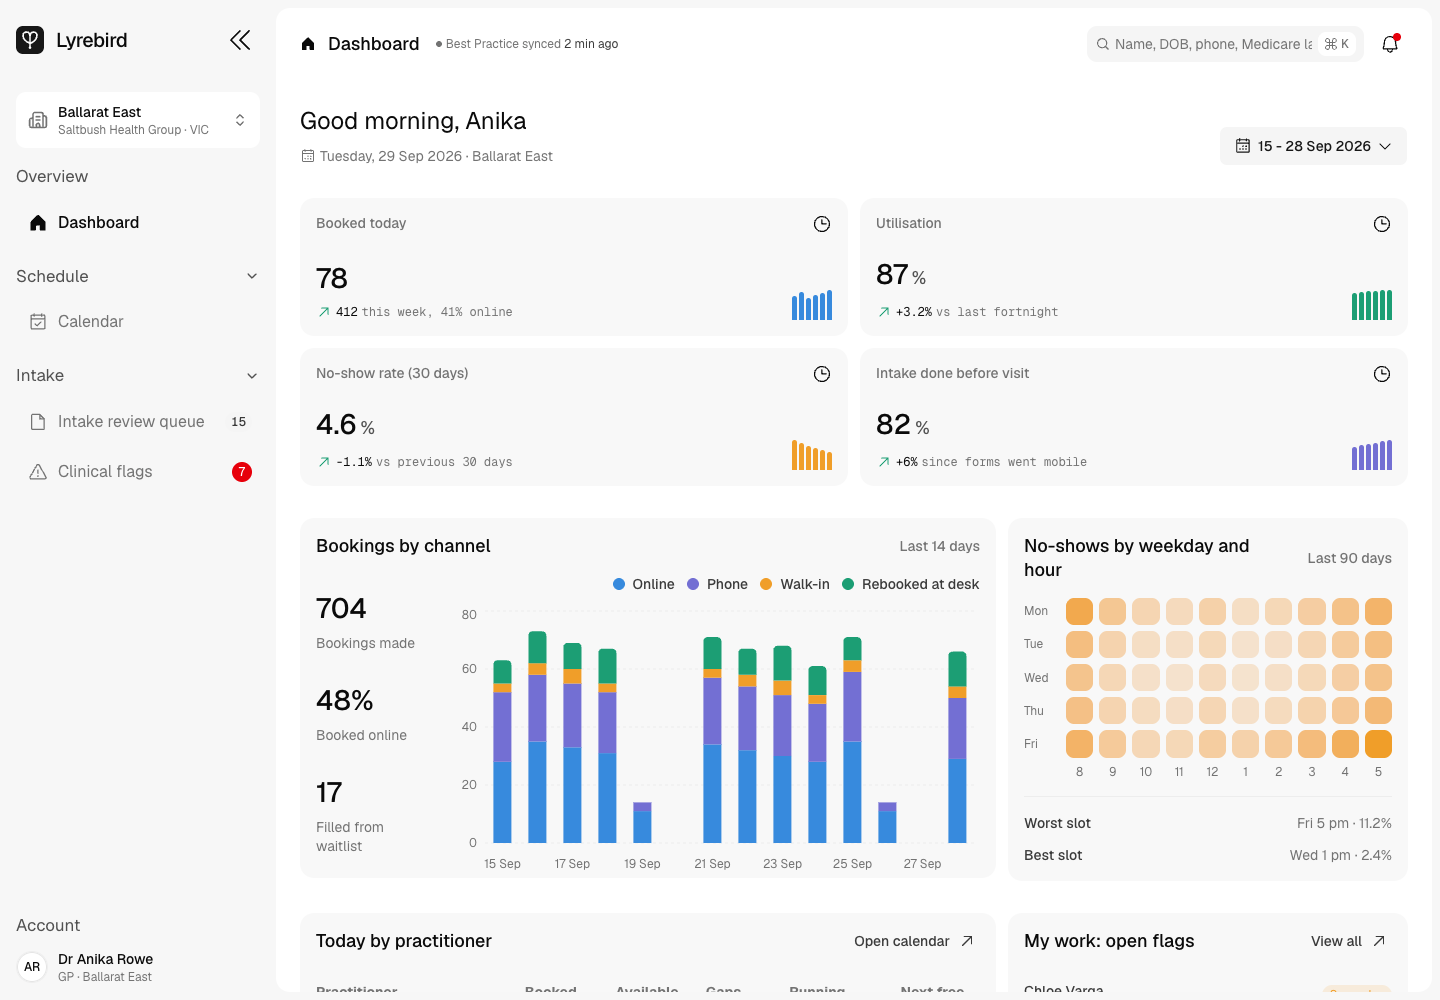Click the Calendar icon in sidebar
1440x1000 pixels.
coord(38,322)
